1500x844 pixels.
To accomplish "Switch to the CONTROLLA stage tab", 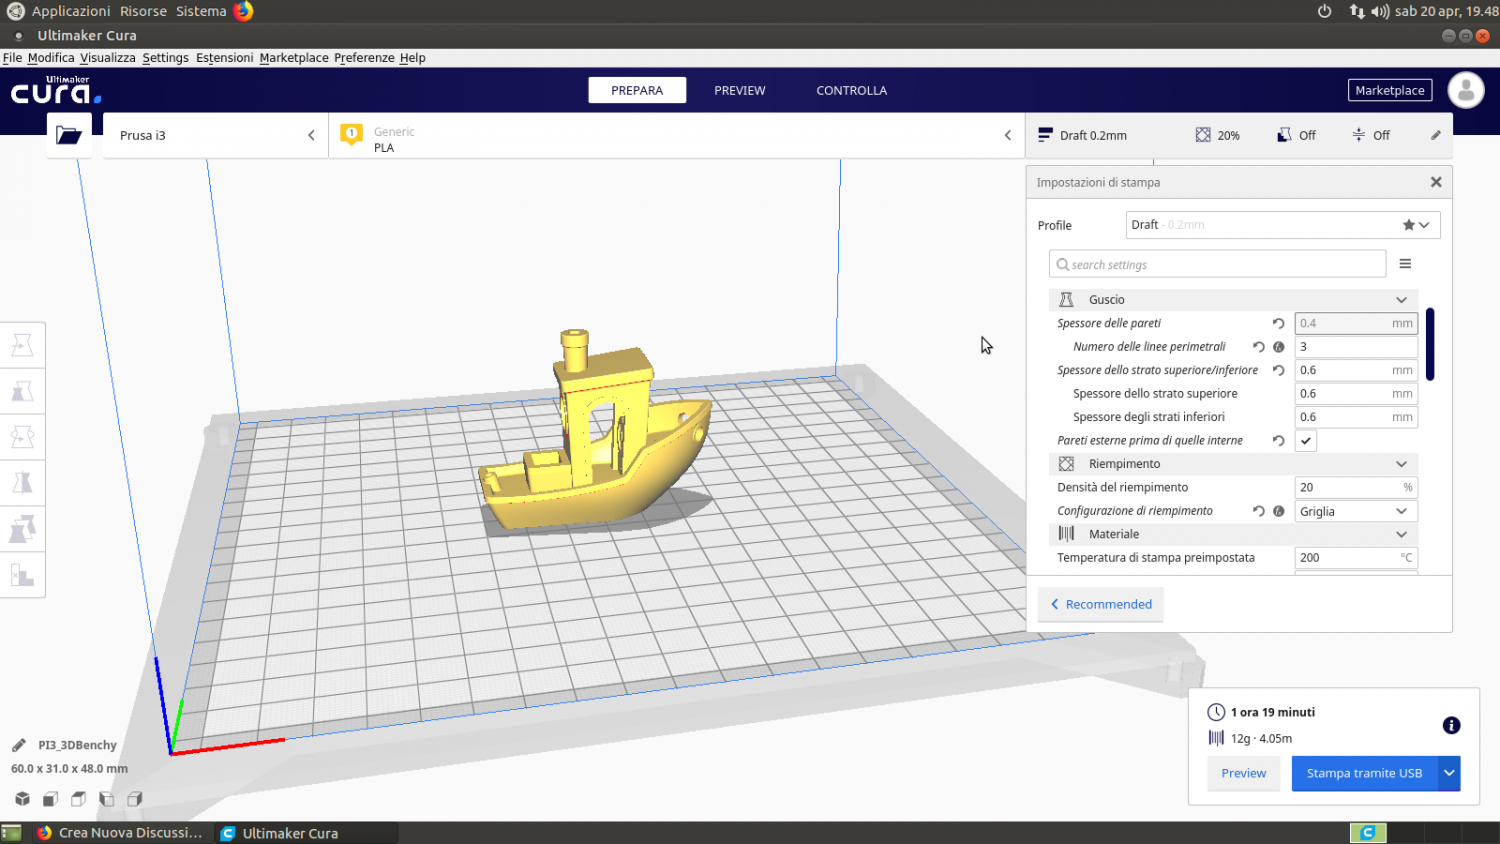I will [852, 90].
